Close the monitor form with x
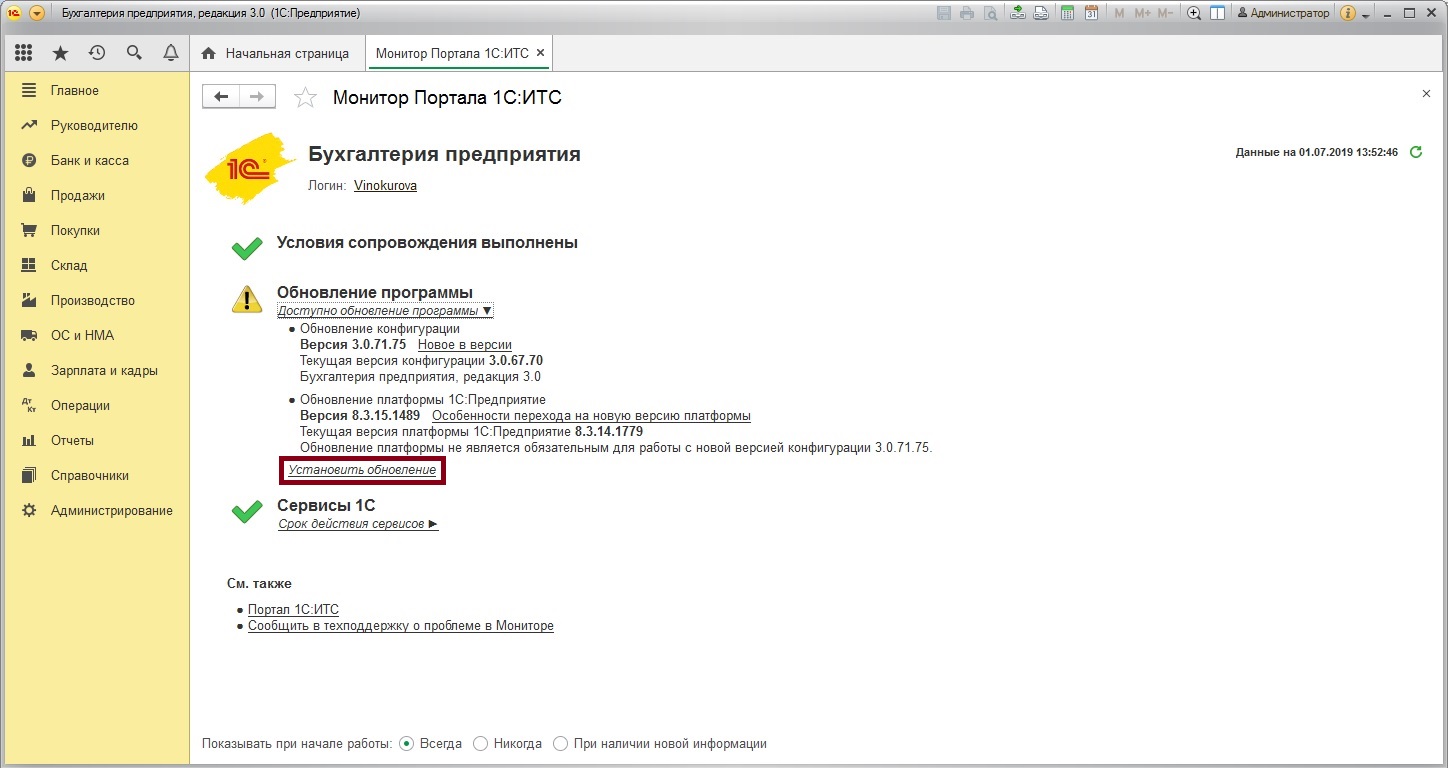The width and height of the screenshot is (1448, 768). tap(1426, 93)
